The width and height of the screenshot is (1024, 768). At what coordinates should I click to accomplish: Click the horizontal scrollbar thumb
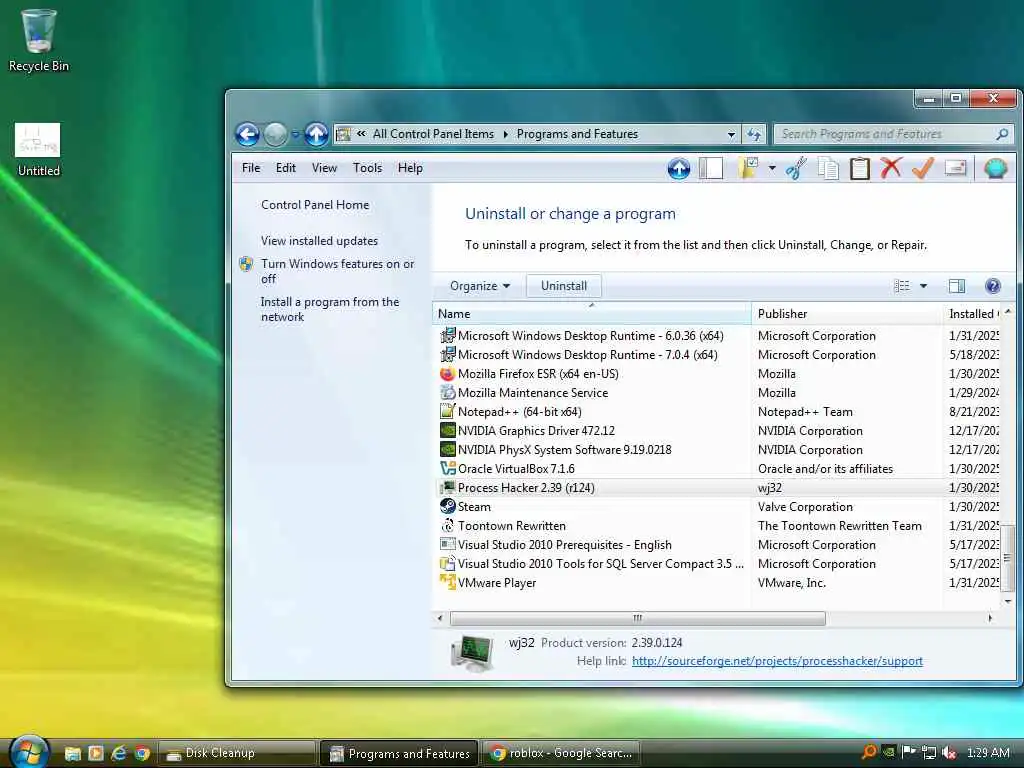click(x=637, y=618)
